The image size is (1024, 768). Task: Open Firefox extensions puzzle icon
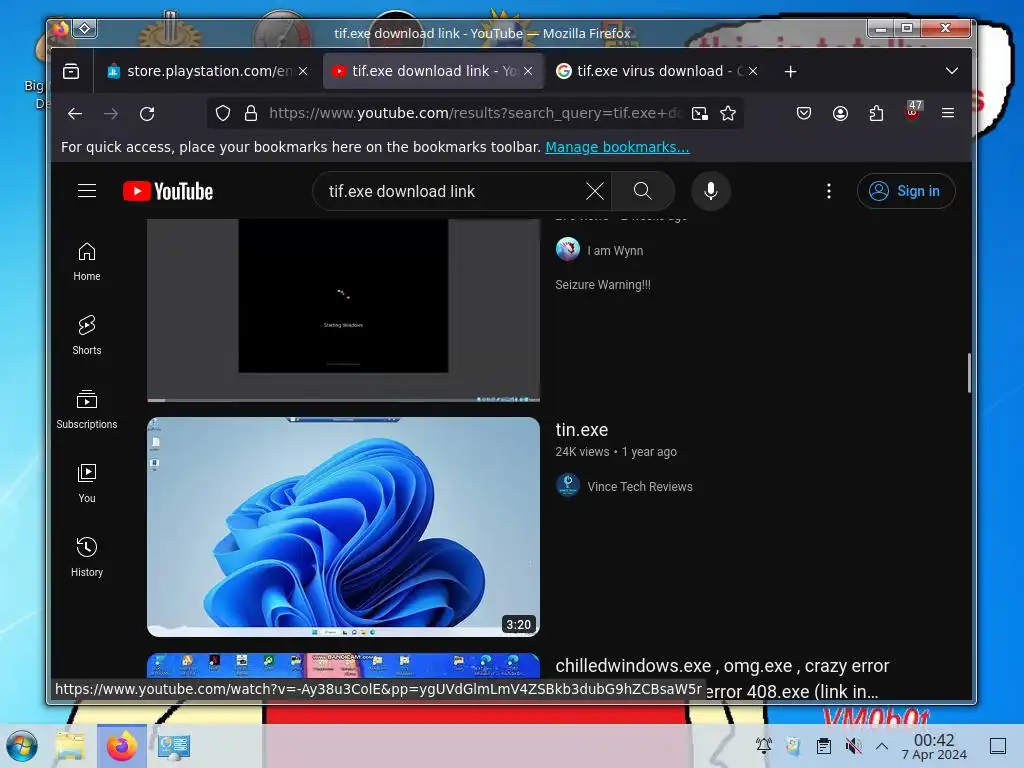click(876, 114)
